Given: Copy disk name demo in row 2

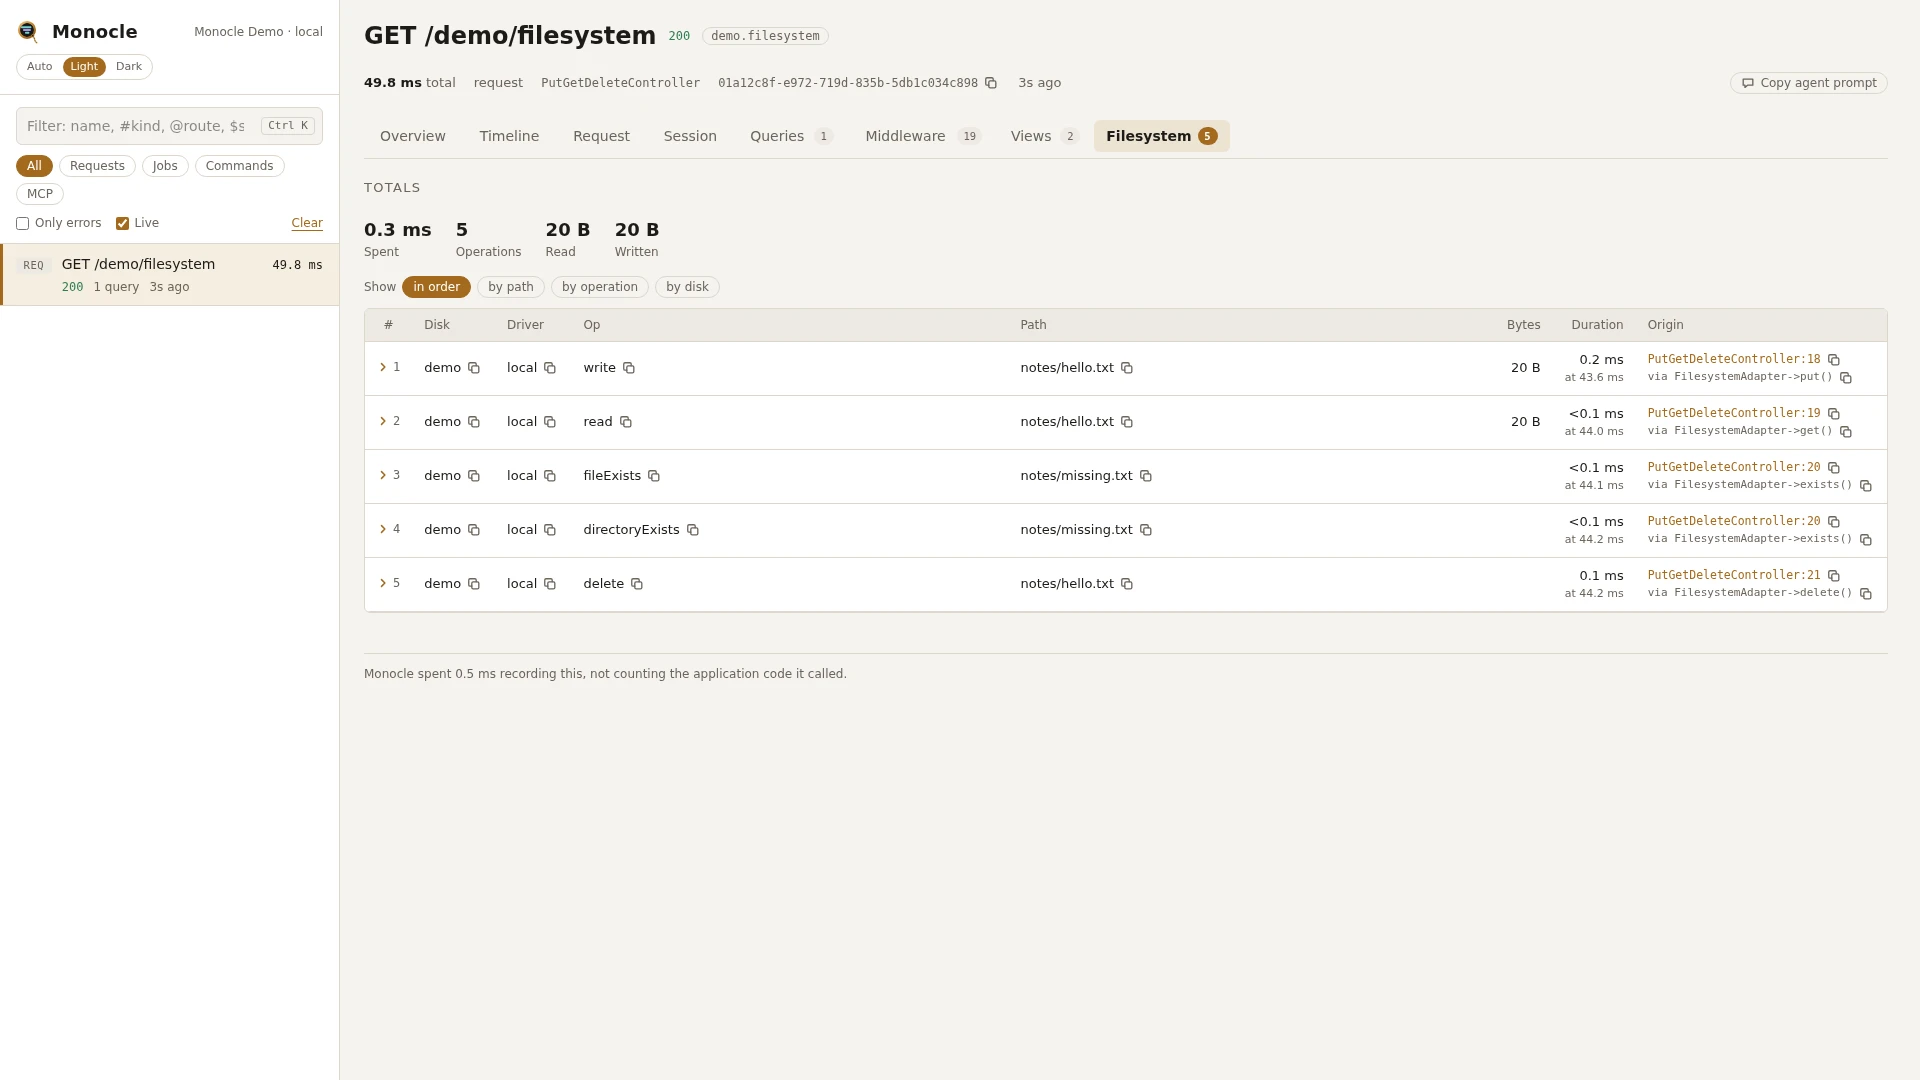Looking at the screenshot, I should pos(474,422).
